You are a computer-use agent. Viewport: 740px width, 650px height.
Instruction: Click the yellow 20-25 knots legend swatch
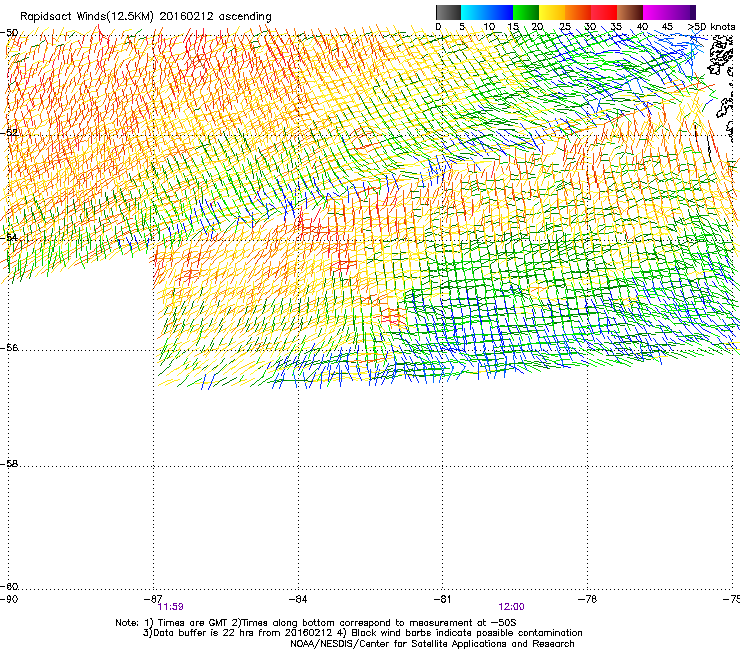[552, 12]
